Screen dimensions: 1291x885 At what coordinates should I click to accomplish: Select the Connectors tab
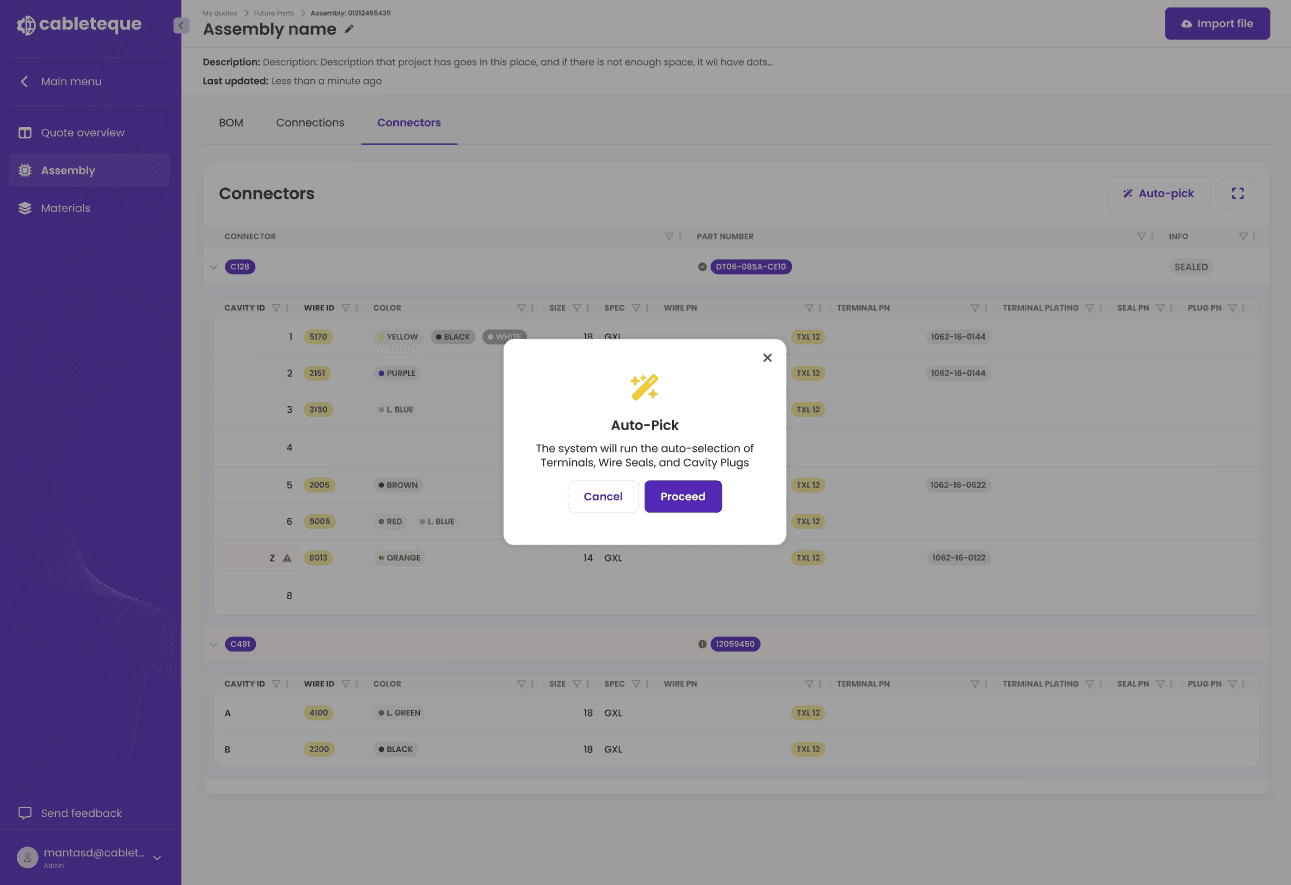(x=409, y=122)
